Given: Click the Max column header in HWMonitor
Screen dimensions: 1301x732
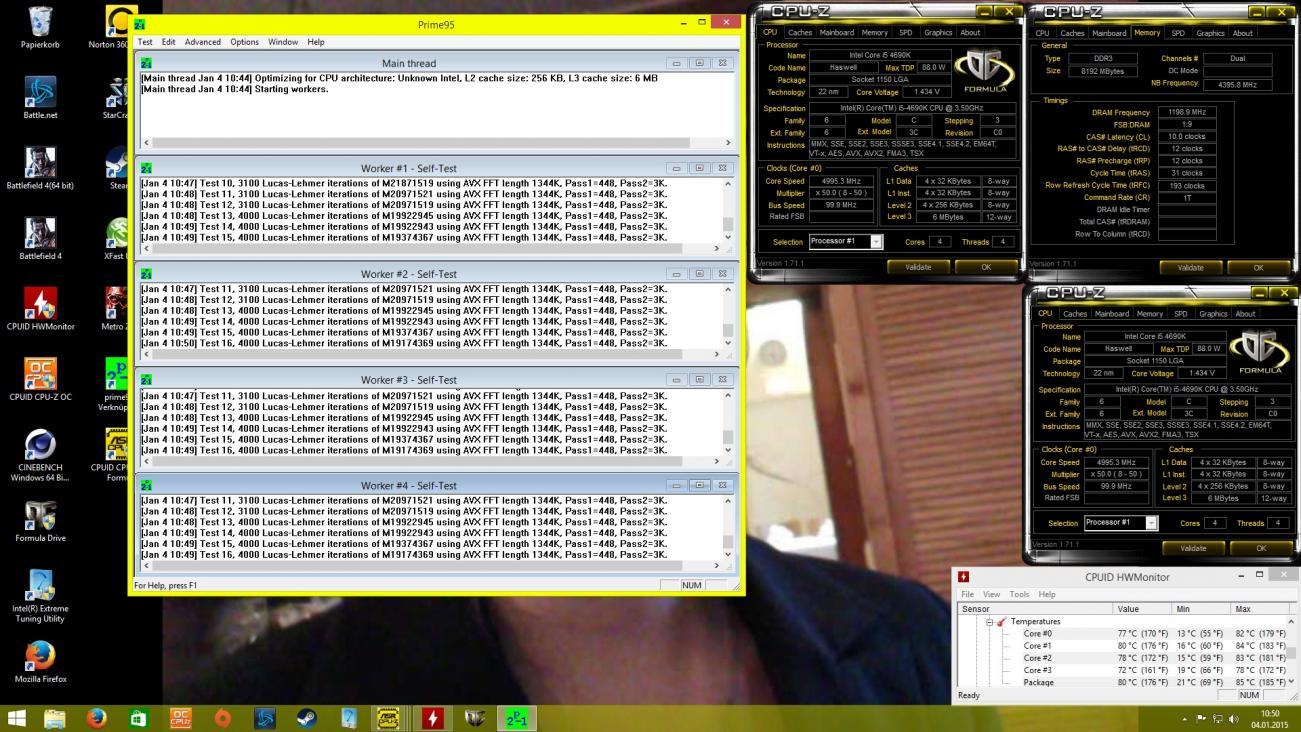Looking at the screenshot, I should click(x=1258, y=608).
